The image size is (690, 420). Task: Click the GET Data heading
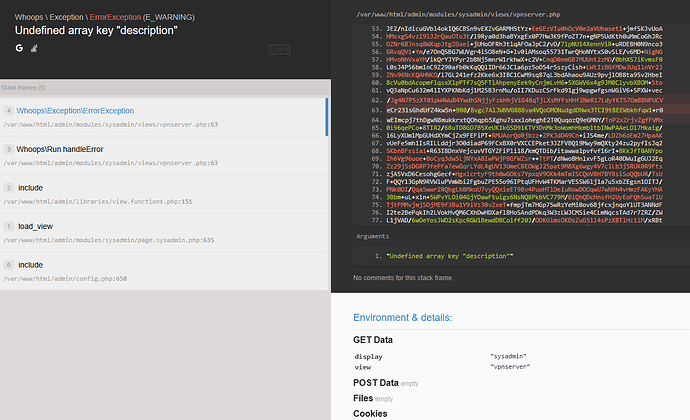[x=373, y=340]
